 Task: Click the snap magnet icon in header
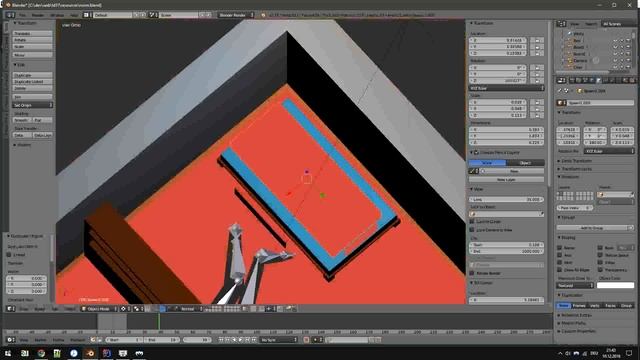(262, 309)
